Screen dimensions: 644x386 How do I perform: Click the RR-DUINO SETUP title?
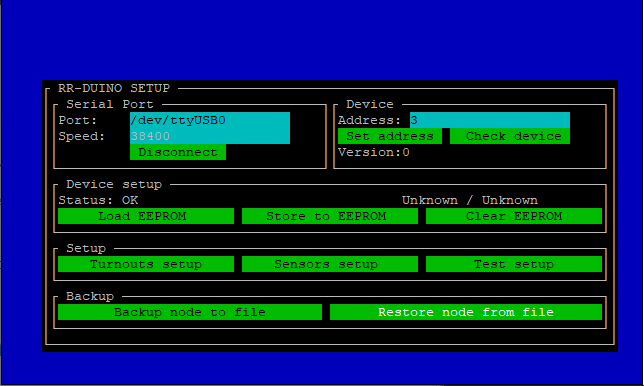point(114,88)
